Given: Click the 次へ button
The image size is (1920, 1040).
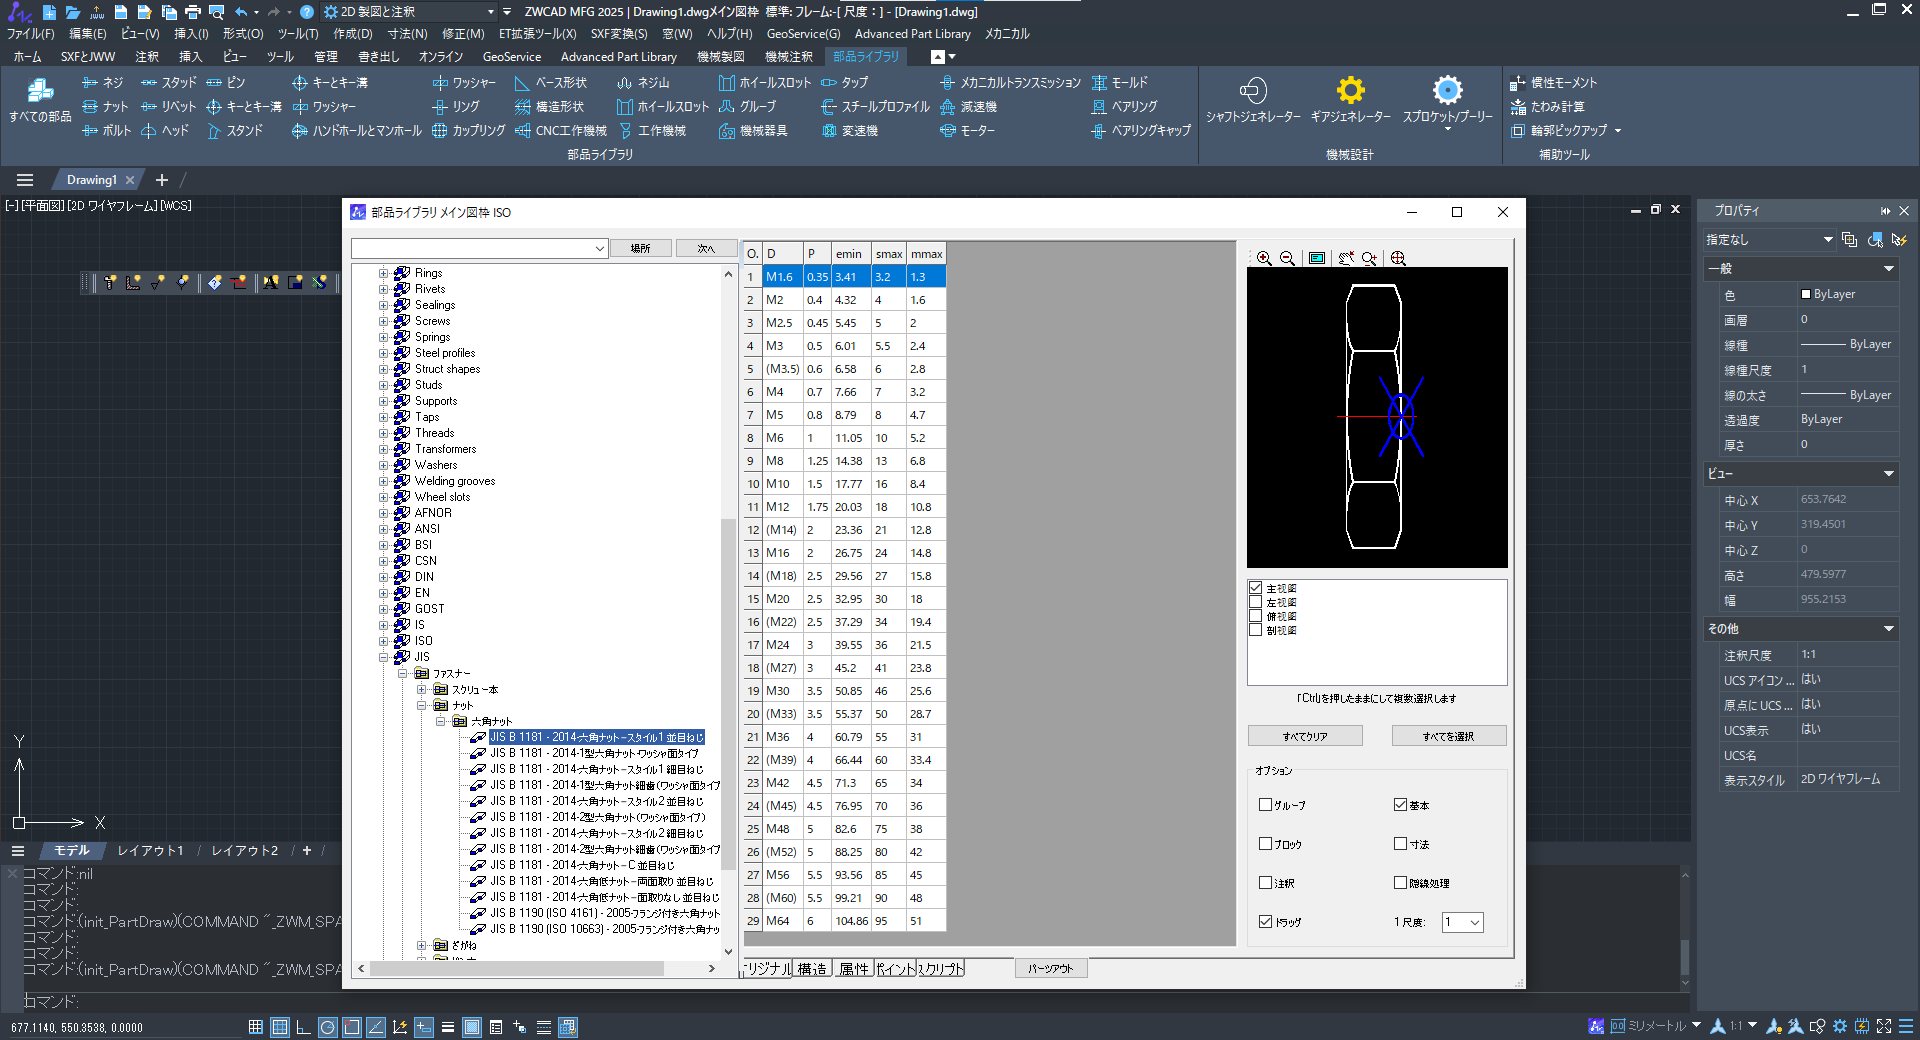Looking at the screenshot, I should click(706, 248).
